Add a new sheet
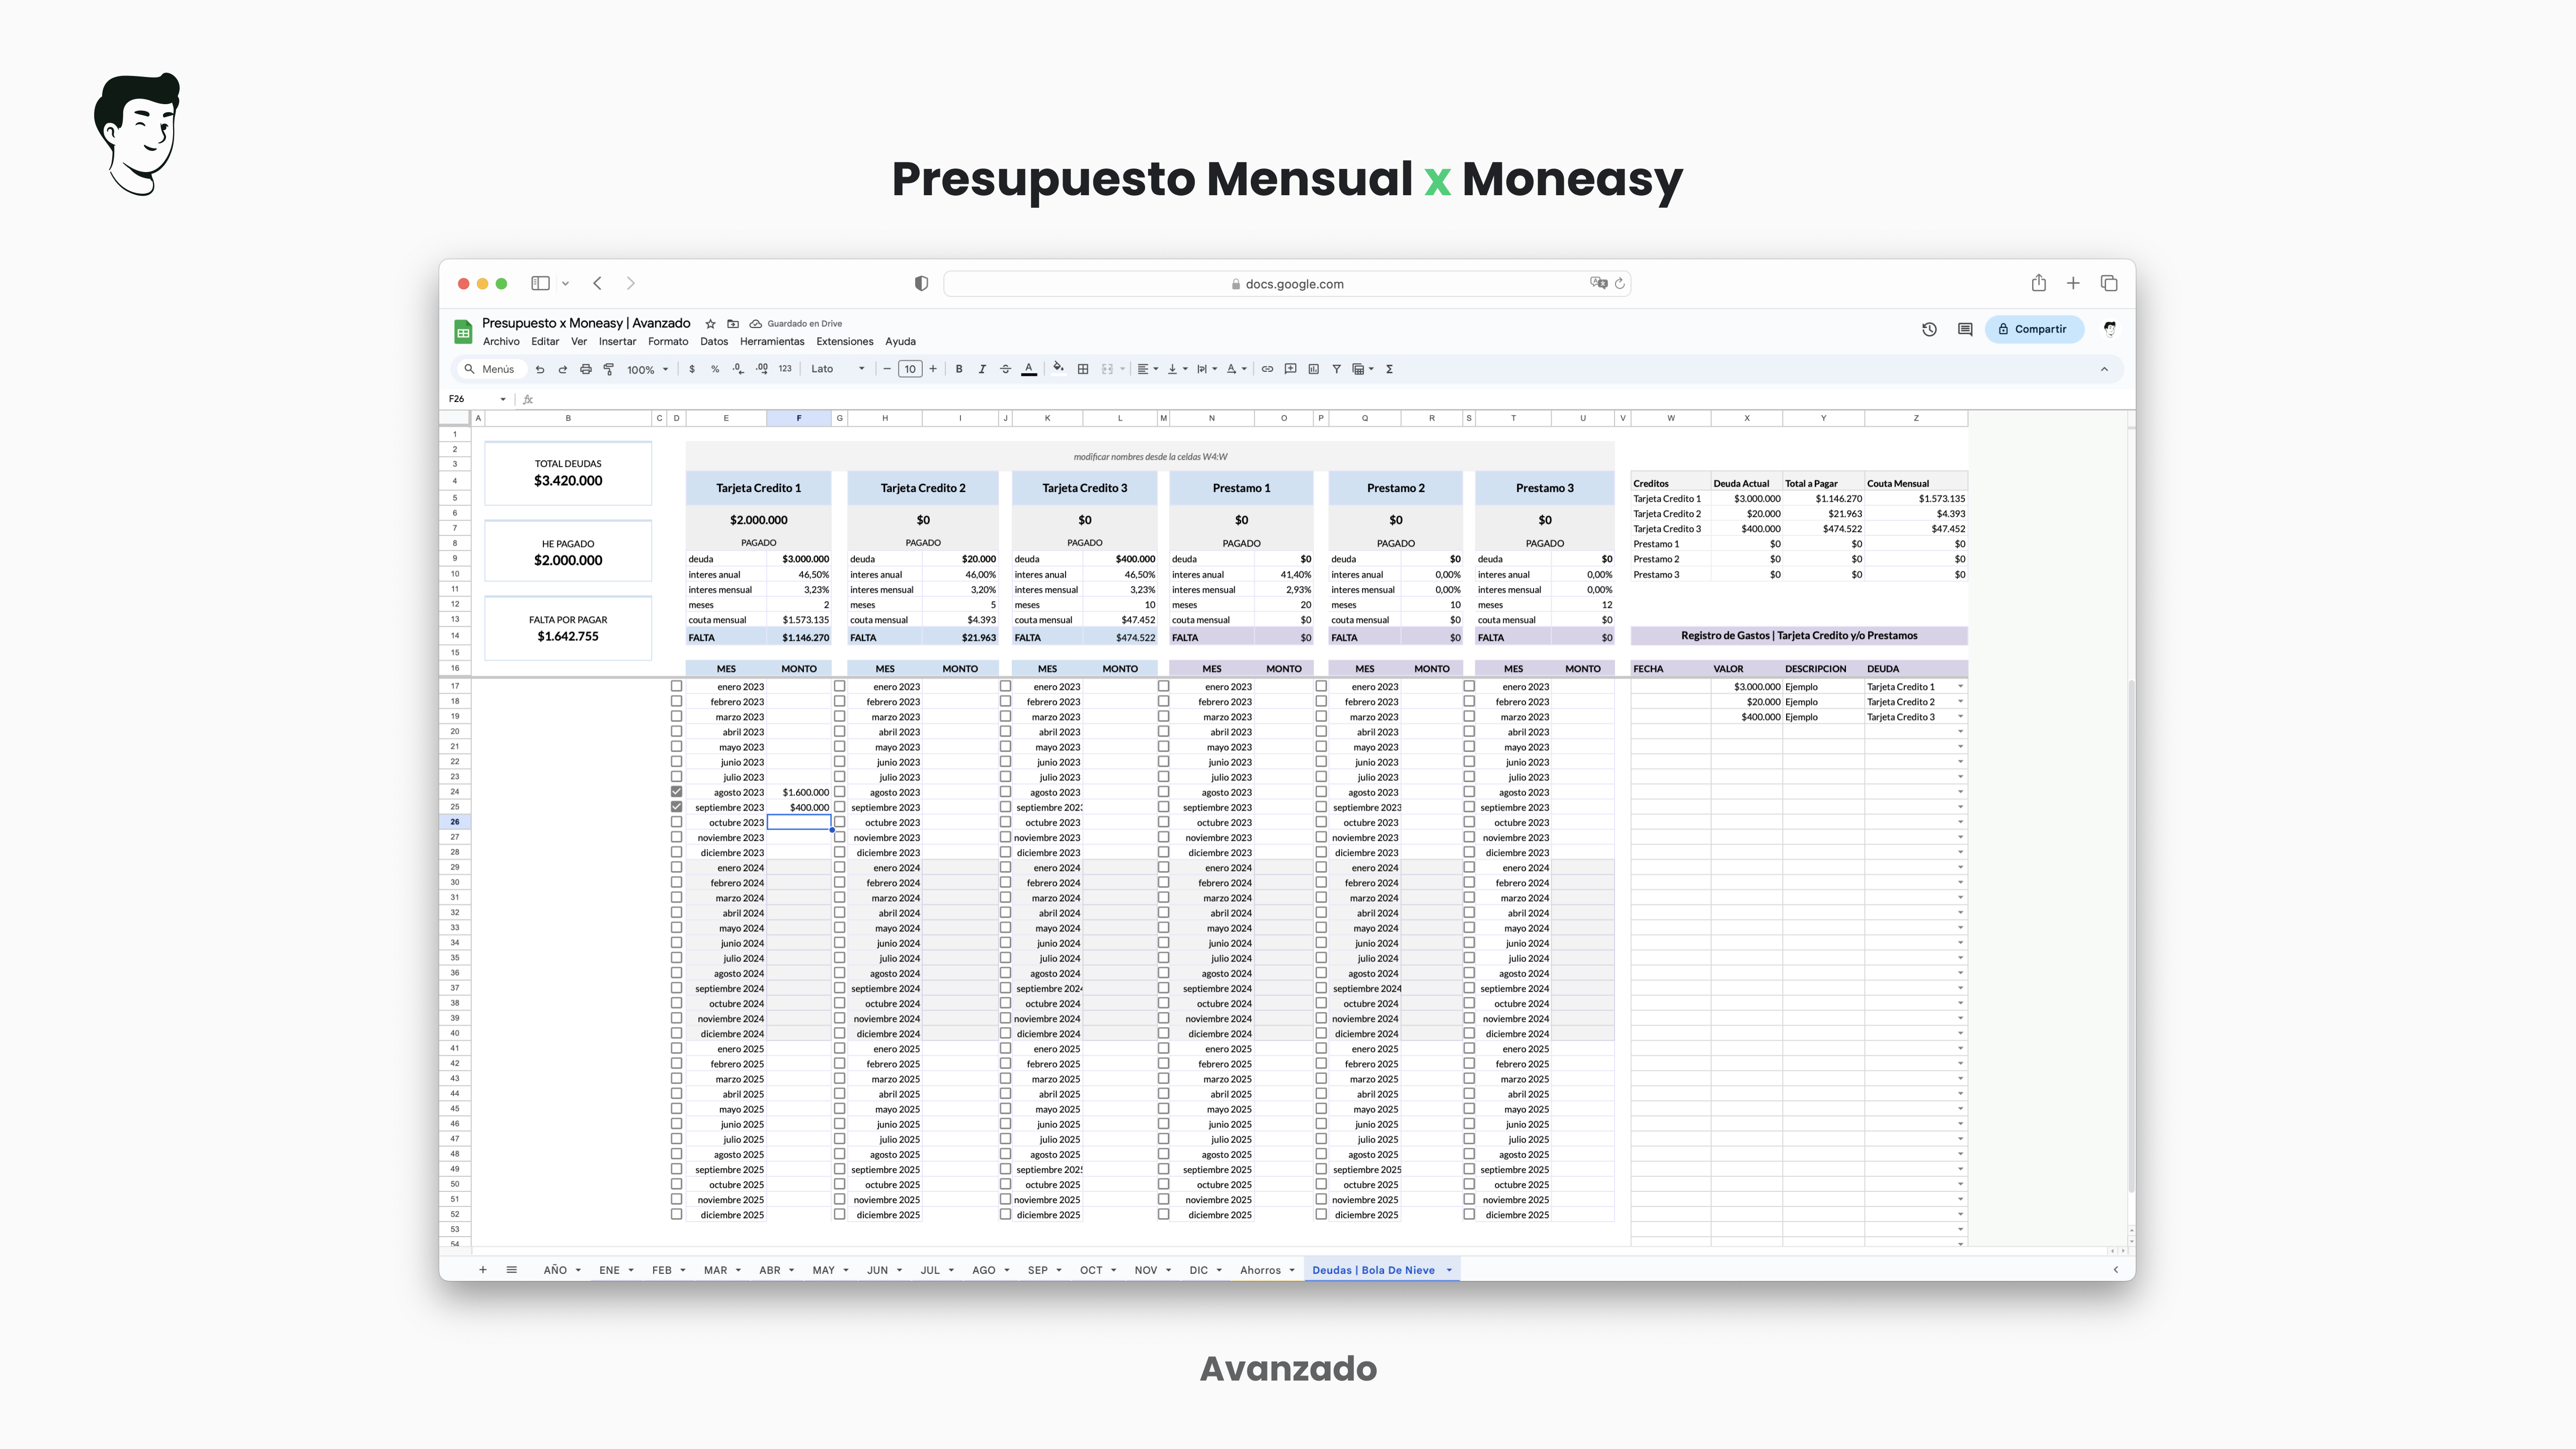The width and height of the screenshot is (2576, 1449). coord(483,1270)
